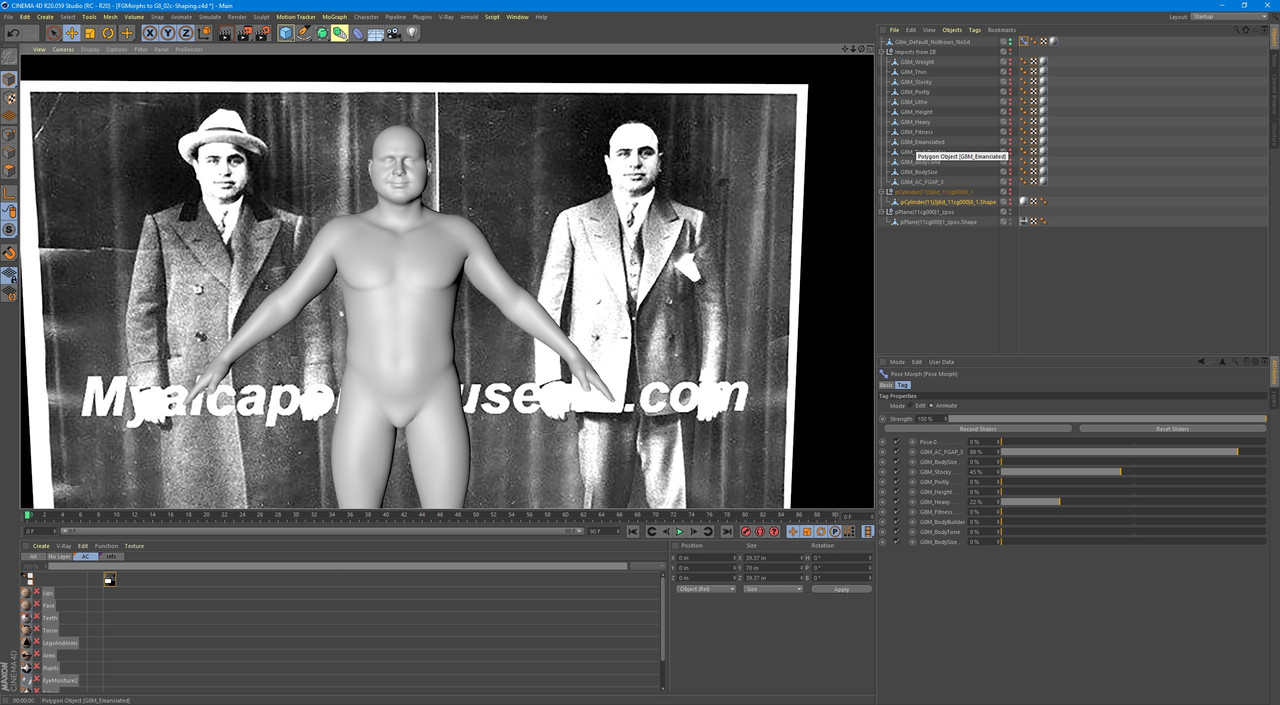Collapse the pCylinder parent object

tap(882, 192)
